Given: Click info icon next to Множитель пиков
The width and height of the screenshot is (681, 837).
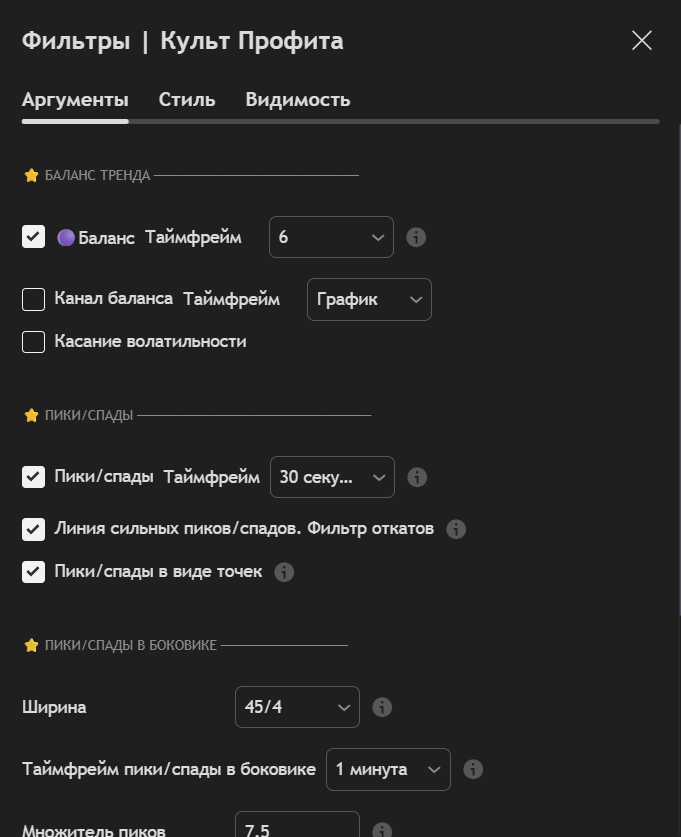Looking at the screenshot, I should click(x=382, y=829).
